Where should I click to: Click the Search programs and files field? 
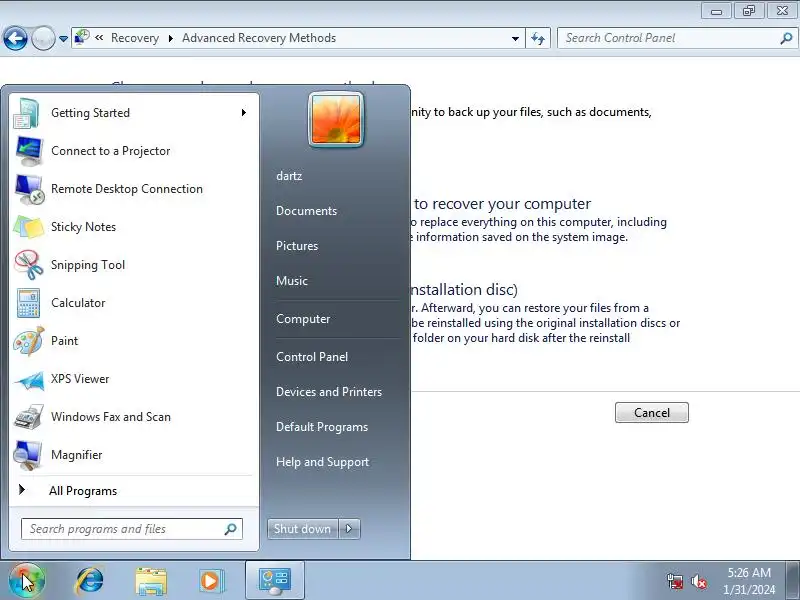click(132, 529)
